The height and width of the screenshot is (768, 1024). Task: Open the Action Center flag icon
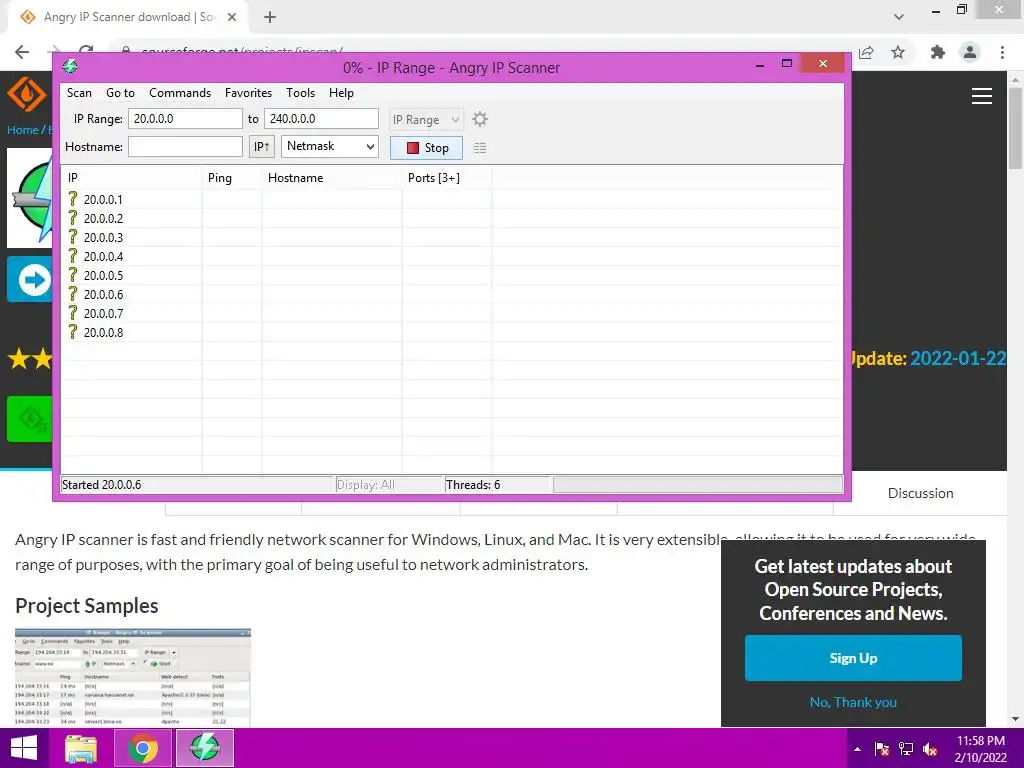pos(882,749)
